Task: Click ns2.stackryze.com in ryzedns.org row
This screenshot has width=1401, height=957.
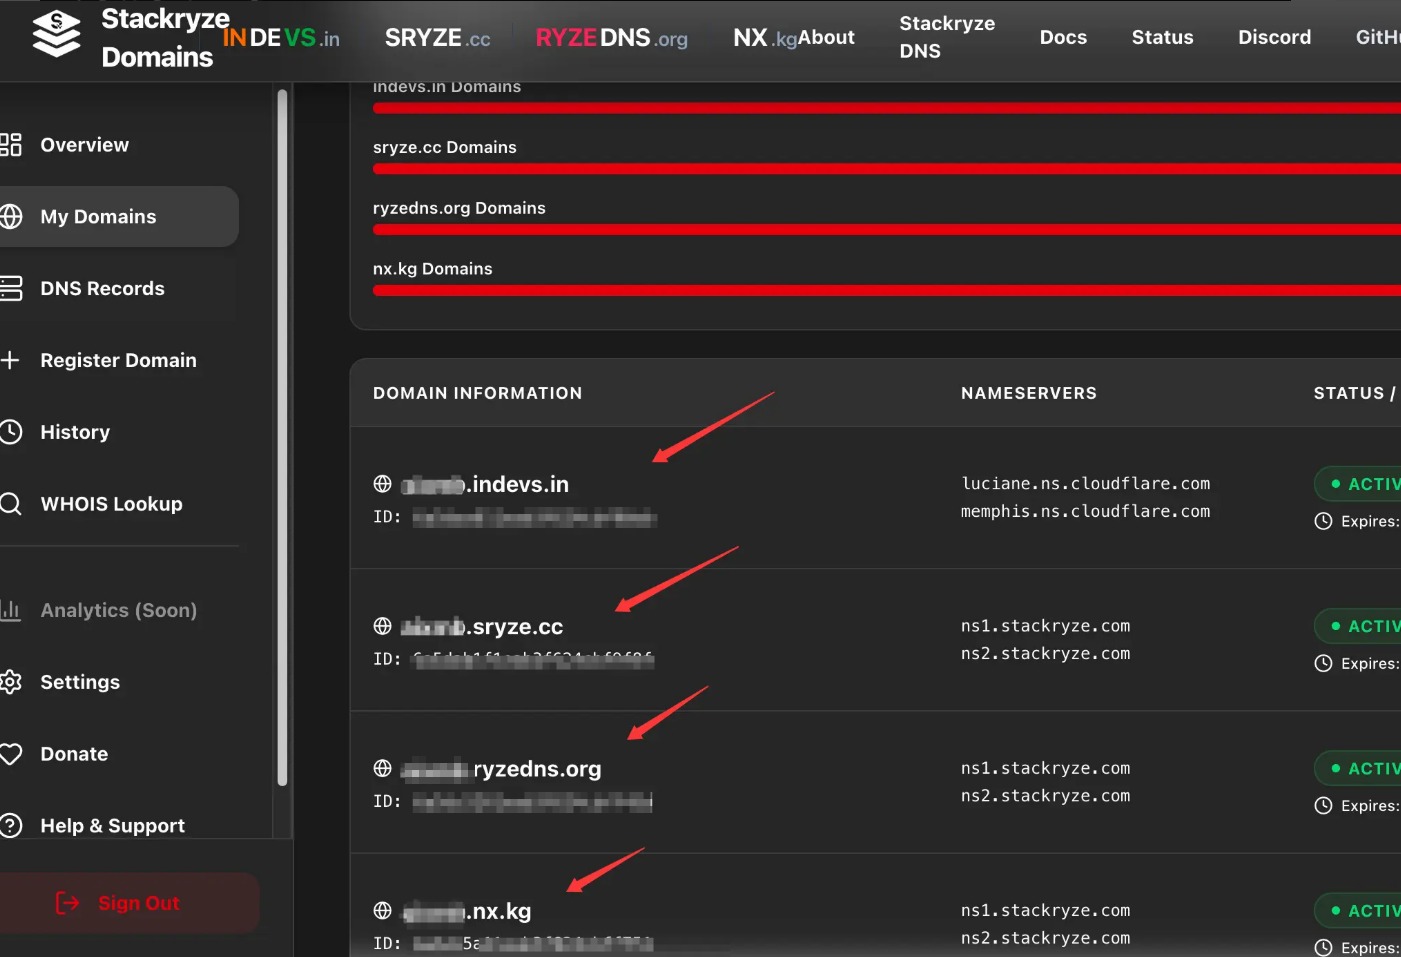Action: click(x=1045, y=796)
